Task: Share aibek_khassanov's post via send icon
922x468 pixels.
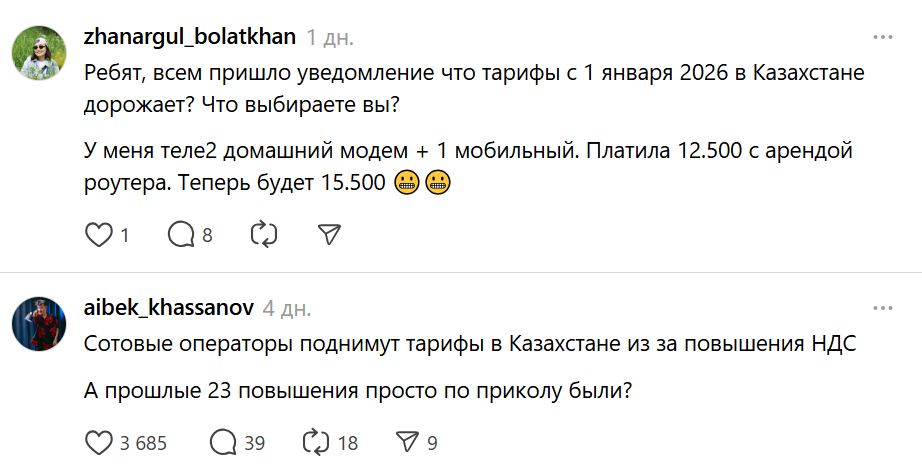Action: click(x=406, y=443)
